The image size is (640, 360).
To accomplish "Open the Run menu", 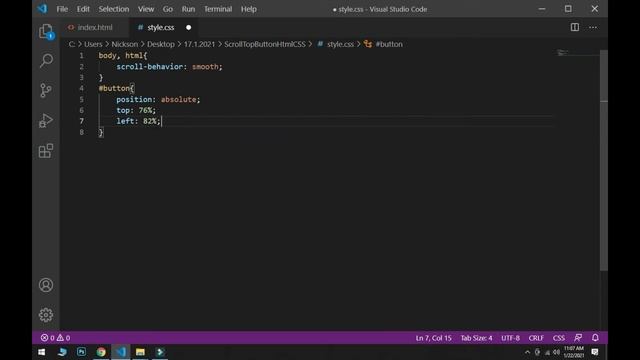I will click(x=188, y=9).
